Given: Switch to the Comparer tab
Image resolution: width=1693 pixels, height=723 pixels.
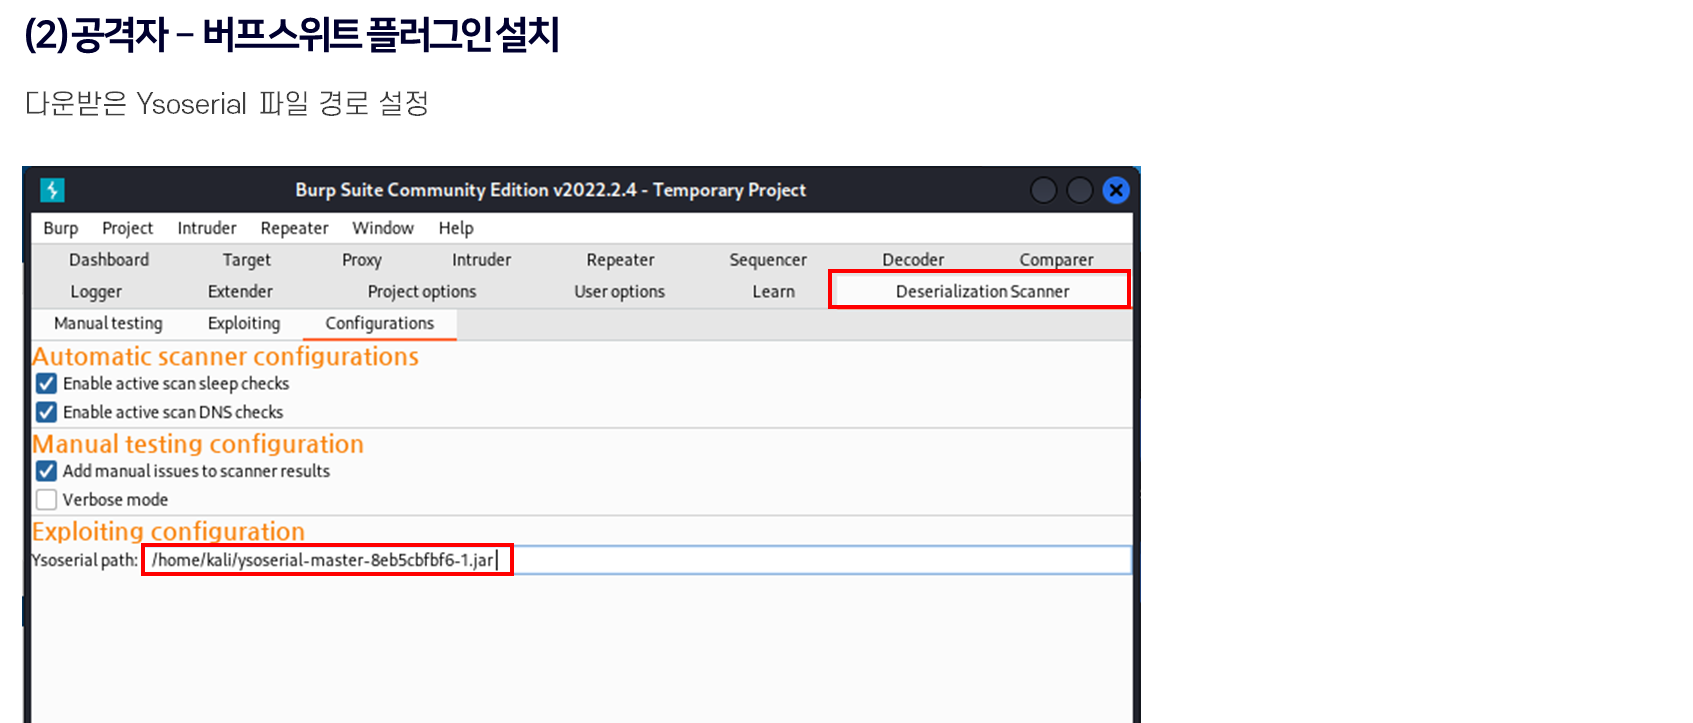Looking at the screenshot, I should [x=1056, y=260].
